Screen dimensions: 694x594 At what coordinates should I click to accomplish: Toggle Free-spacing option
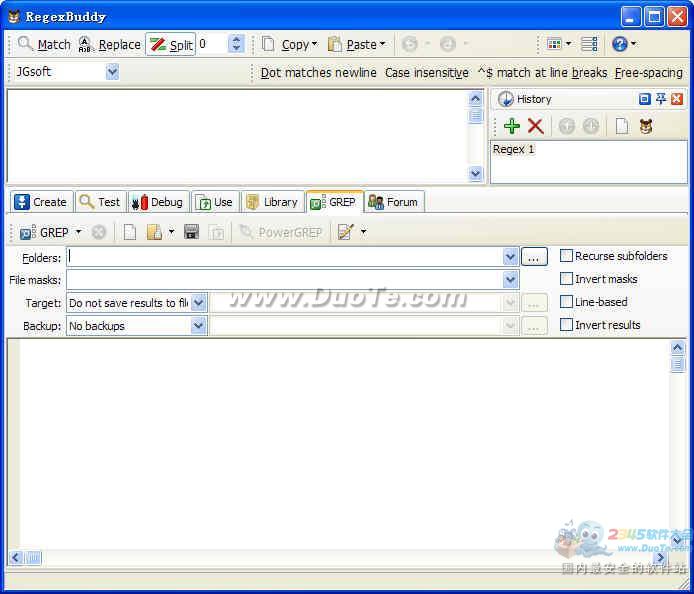click(649, 73)
